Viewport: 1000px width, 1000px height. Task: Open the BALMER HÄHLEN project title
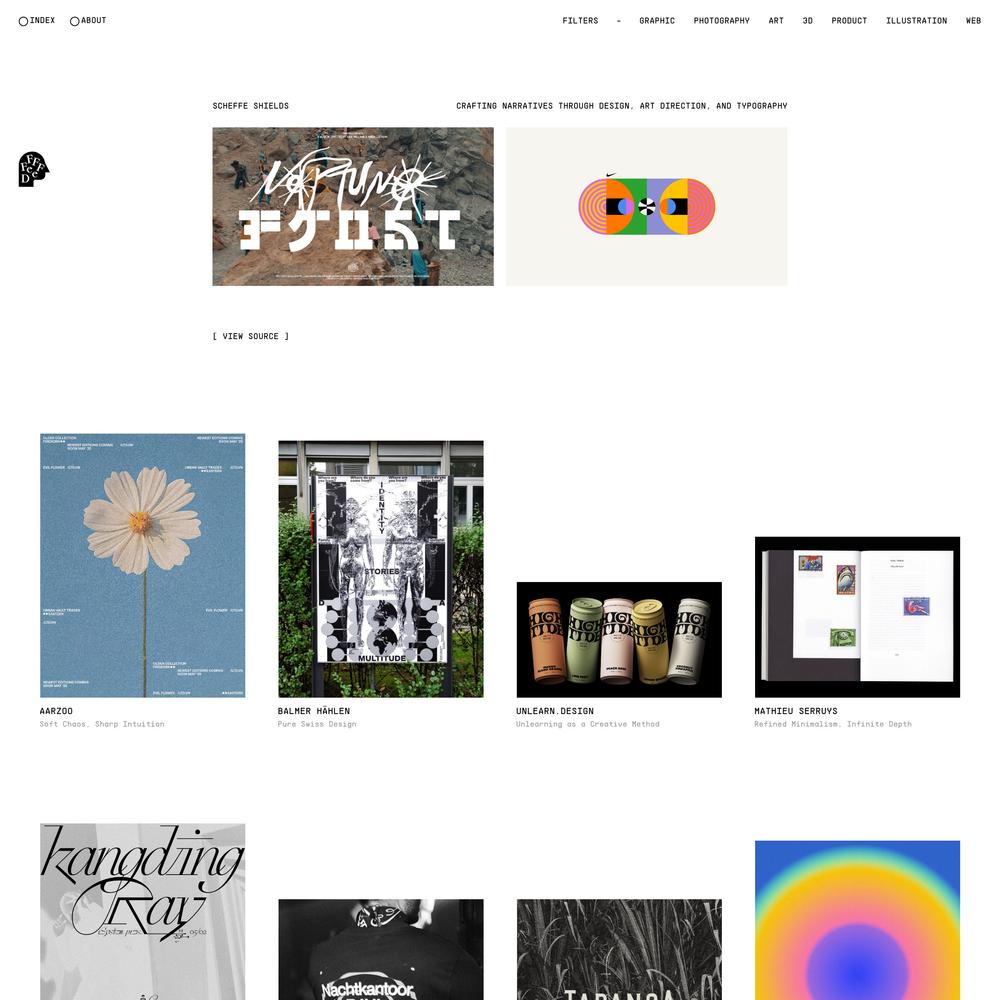(314, 711)
